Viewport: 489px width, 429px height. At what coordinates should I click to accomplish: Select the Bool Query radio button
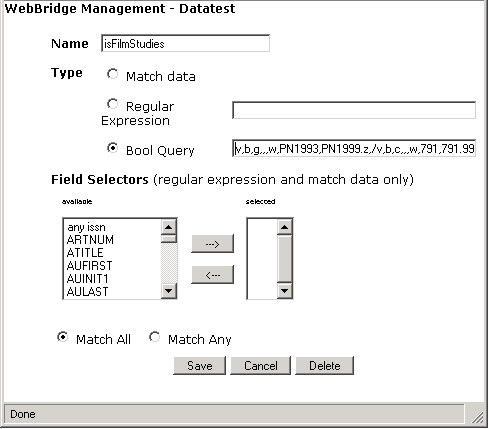click(x=113, y=148)
